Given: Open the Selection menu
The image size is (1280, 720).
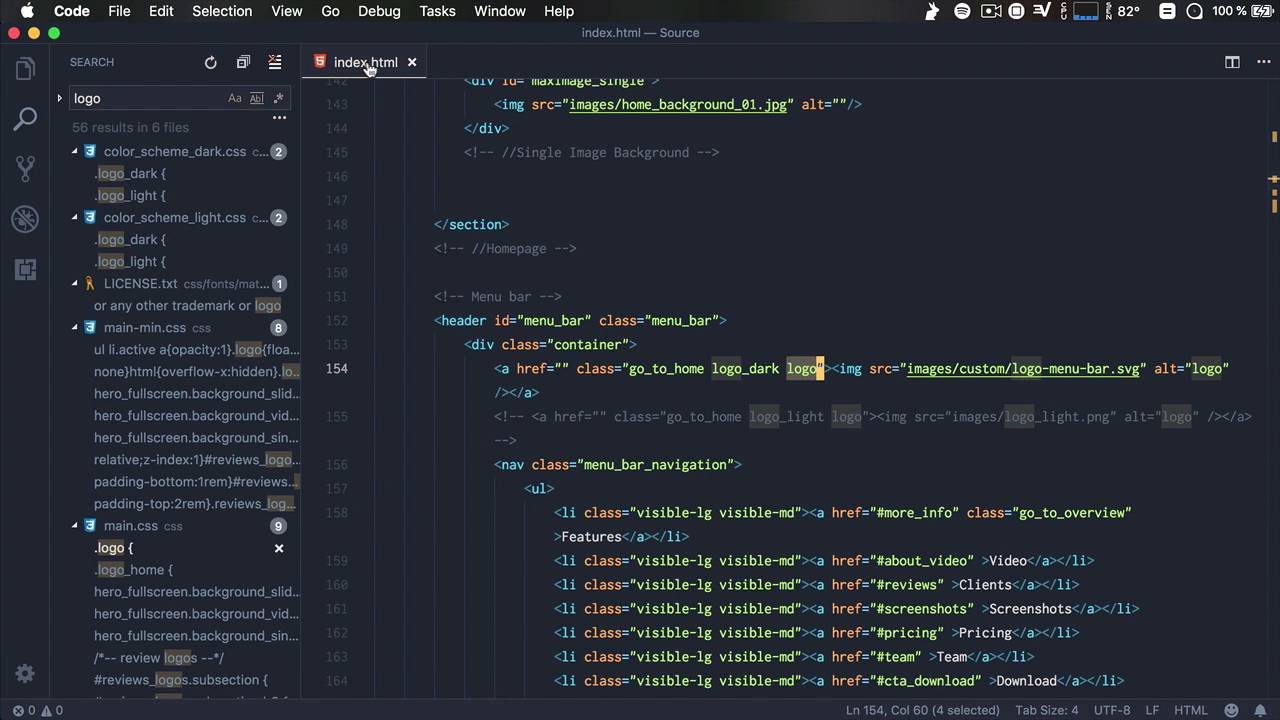Looking at the screenshot, I should [x=222, y=11].
